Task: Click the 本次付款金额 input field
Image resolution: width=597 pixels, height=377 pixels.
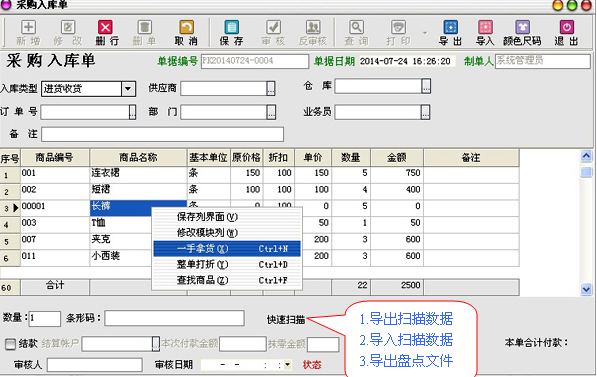Action: pos(243,344)
